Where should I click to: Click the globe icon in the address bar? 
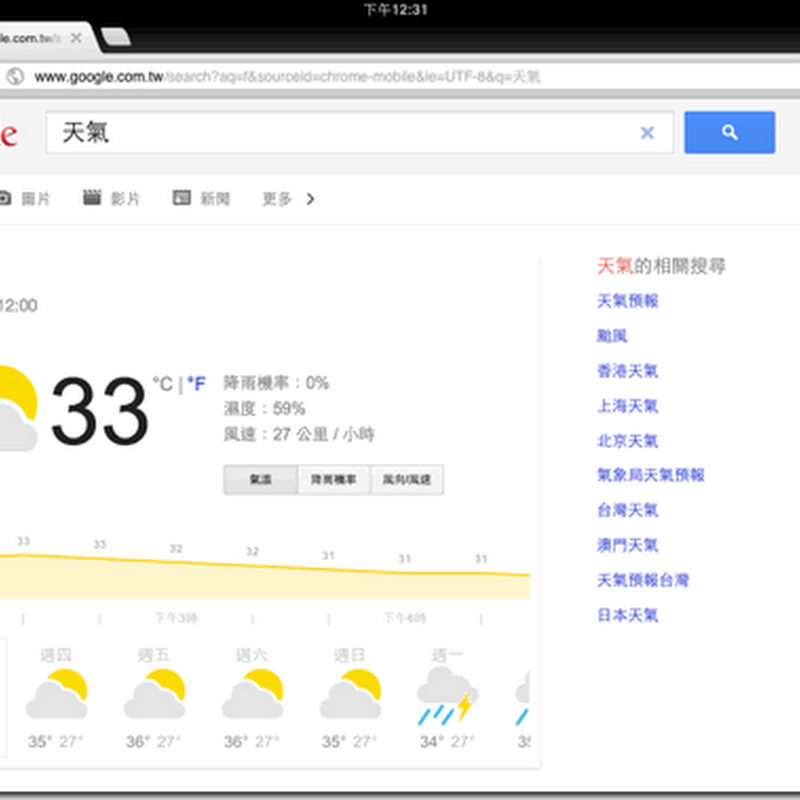[14, 76]
